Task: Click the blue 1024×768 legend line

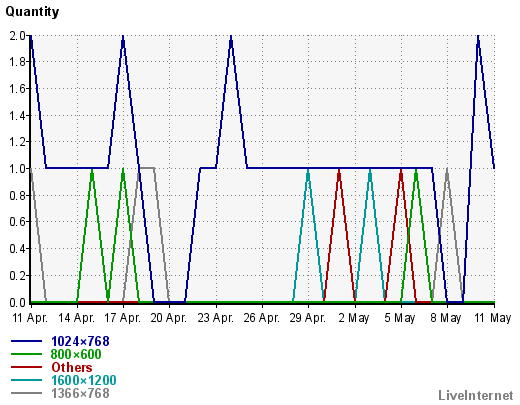Action: (x=26, y=341)
